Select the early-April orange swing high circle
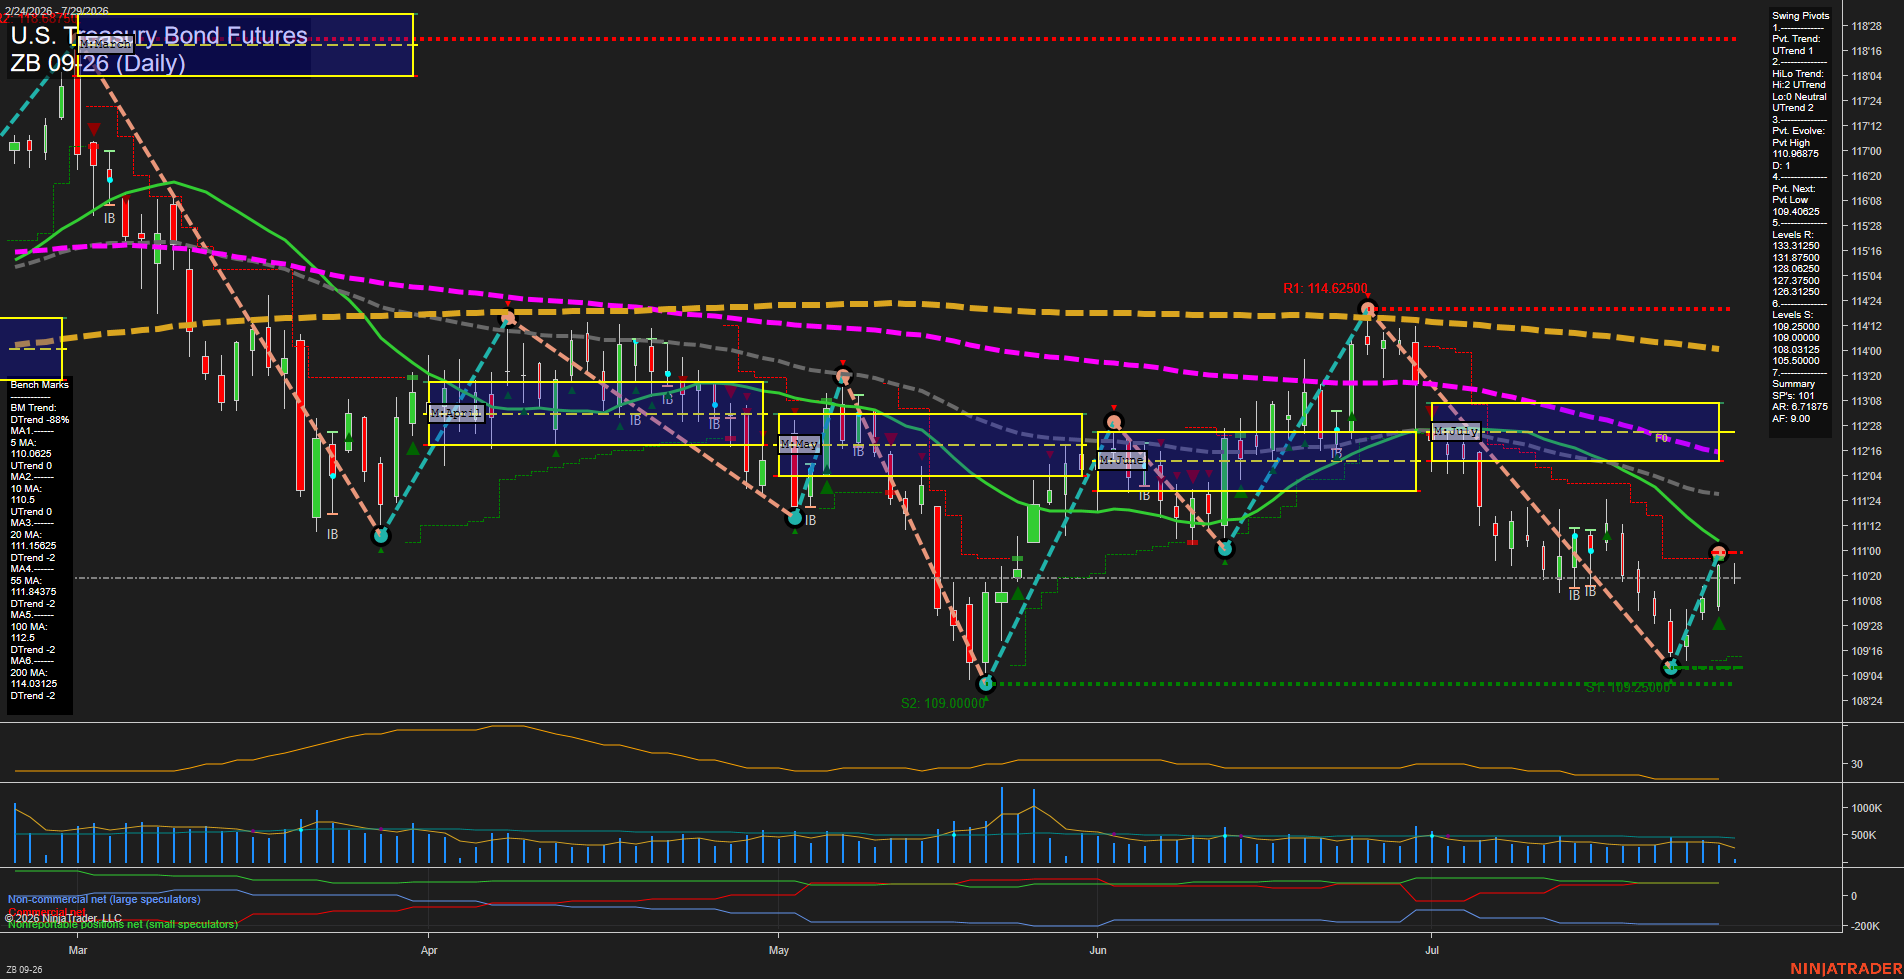Viewport: 1904px width, 979px height. point(508,318)
